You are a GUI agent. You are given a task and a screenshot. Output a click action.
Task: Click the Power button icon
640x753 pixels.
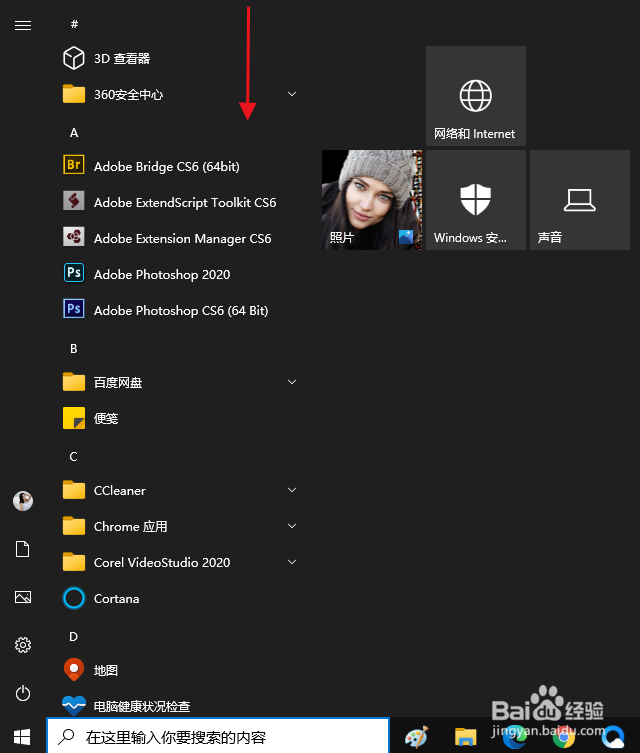tap(23, 693)
